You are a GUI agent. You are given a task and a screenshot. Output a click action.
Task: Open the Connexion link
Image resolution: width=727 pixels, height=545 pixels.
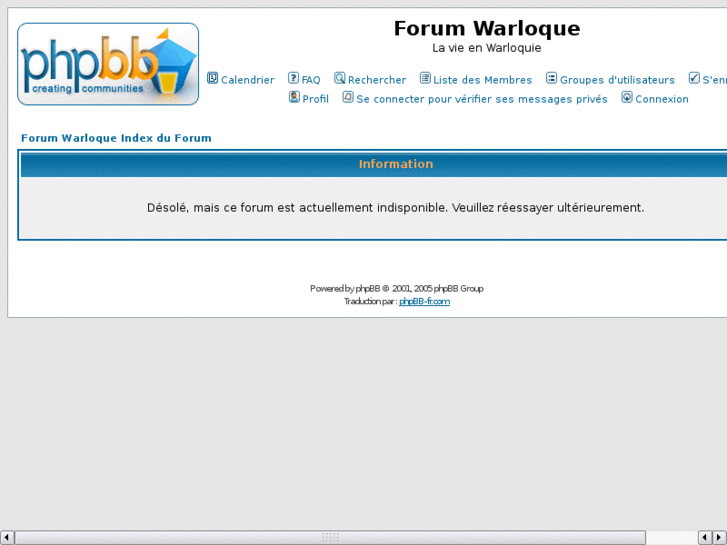coord(662,99)
